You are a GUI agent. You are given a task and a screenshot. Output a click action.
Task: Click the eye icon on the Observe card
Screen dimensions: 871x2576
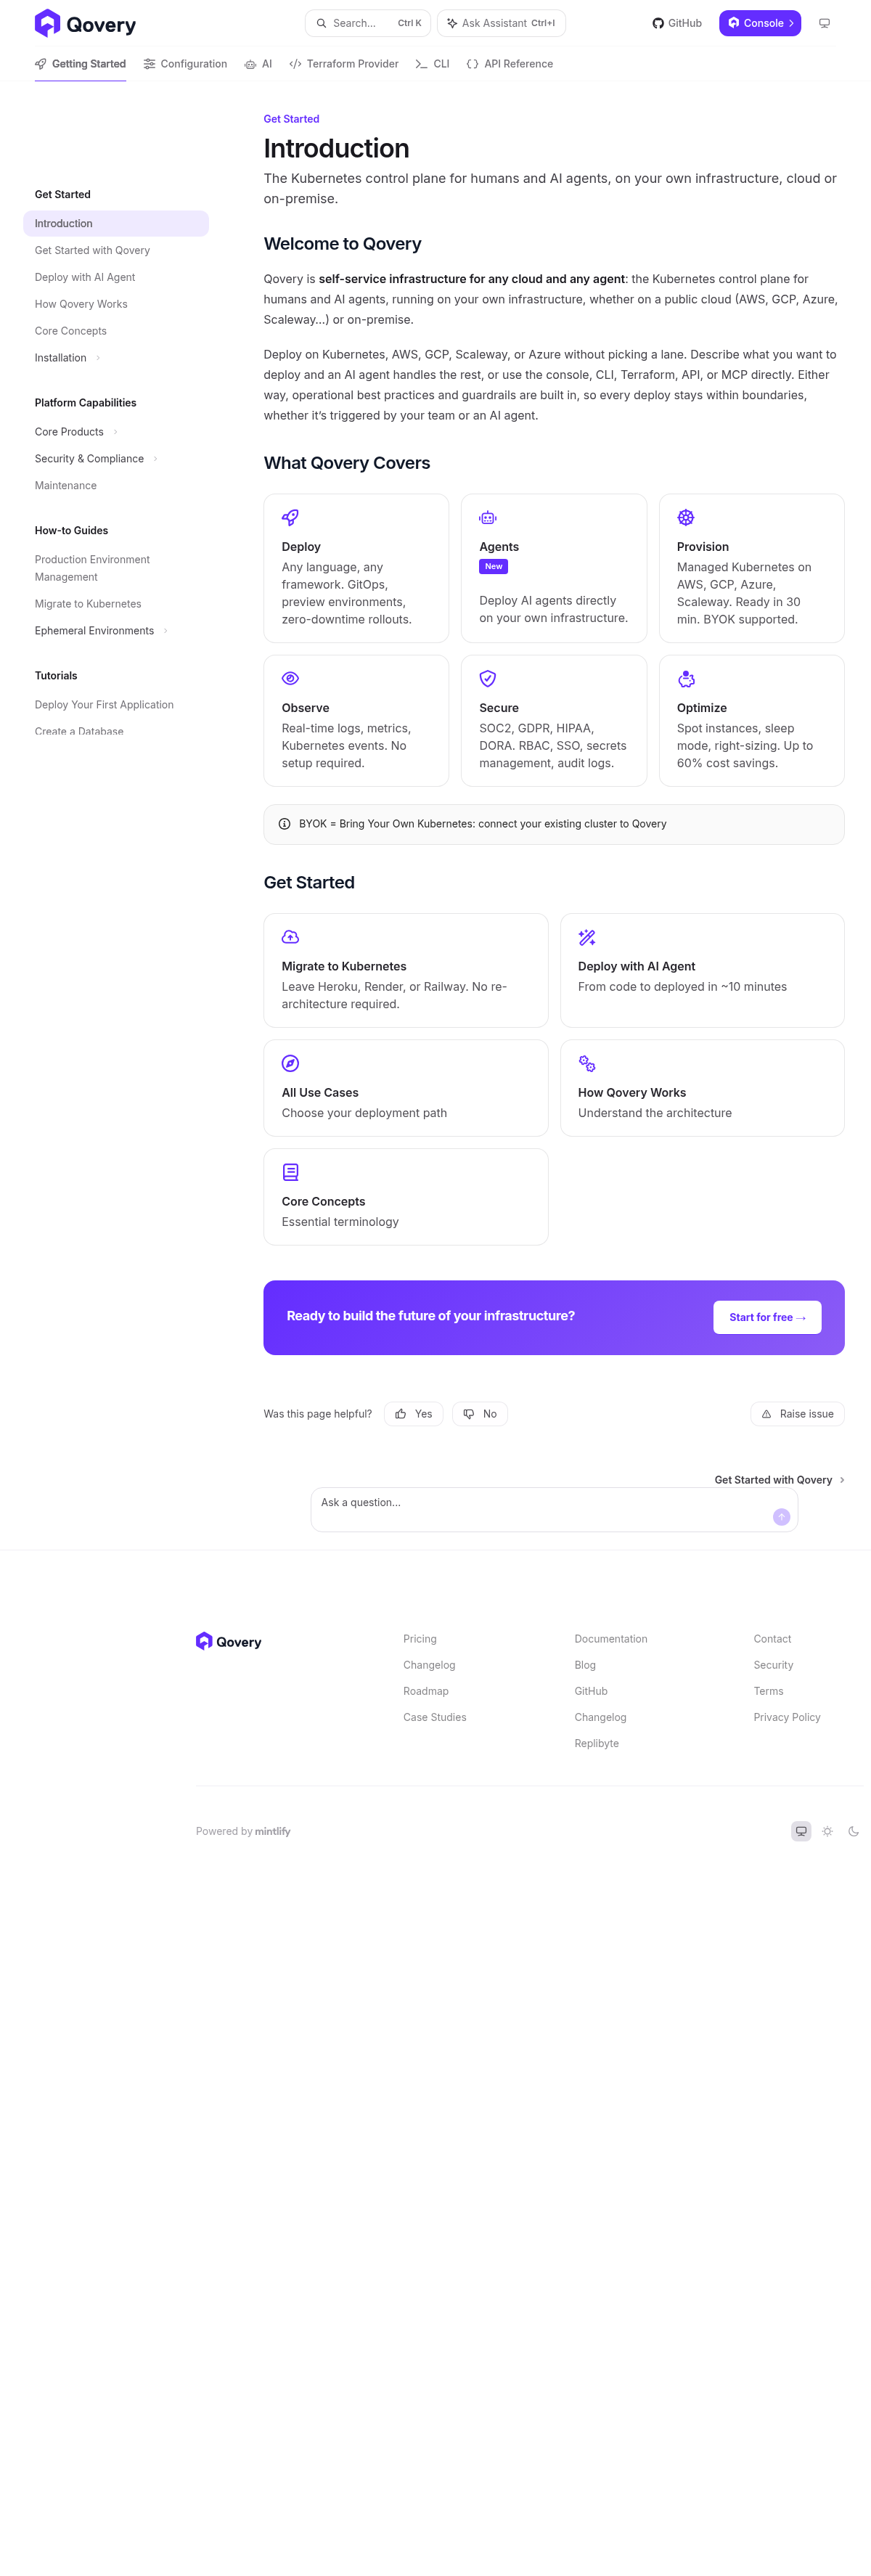click(x=290, y=678)
